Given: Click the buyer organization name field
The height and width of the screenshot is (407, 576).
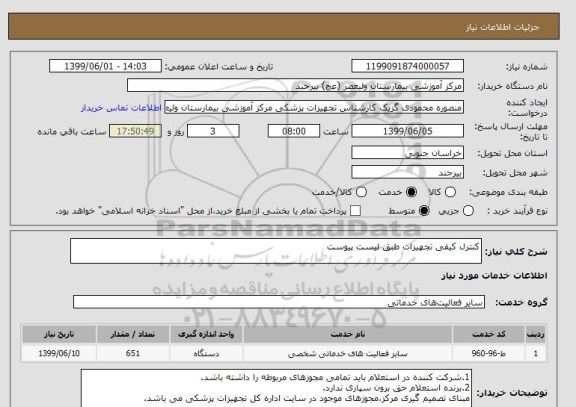Looking at the screenshot, I should click(295, 86).
